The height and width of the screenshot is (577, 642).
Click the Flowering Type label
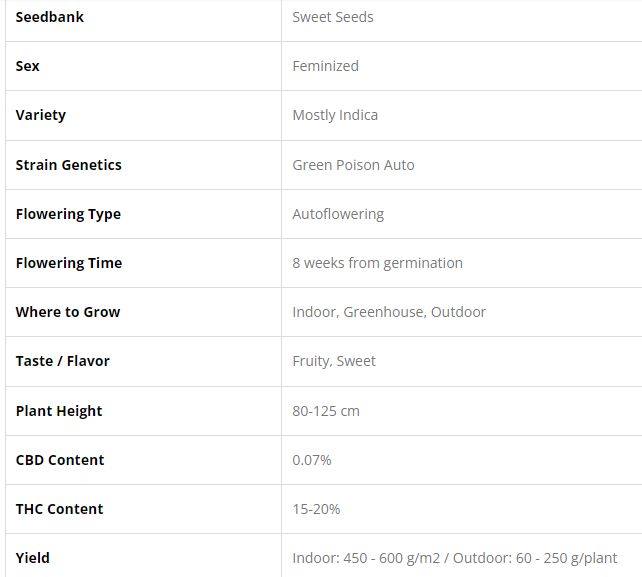point(68,214)
